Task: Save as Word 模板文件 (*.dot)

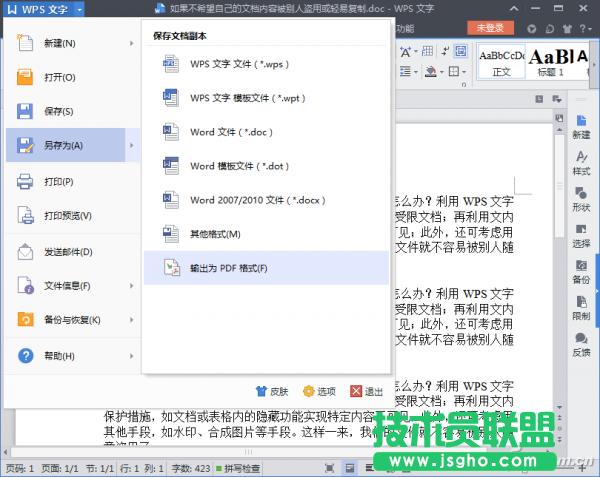Action: click(x=238, y=166)
